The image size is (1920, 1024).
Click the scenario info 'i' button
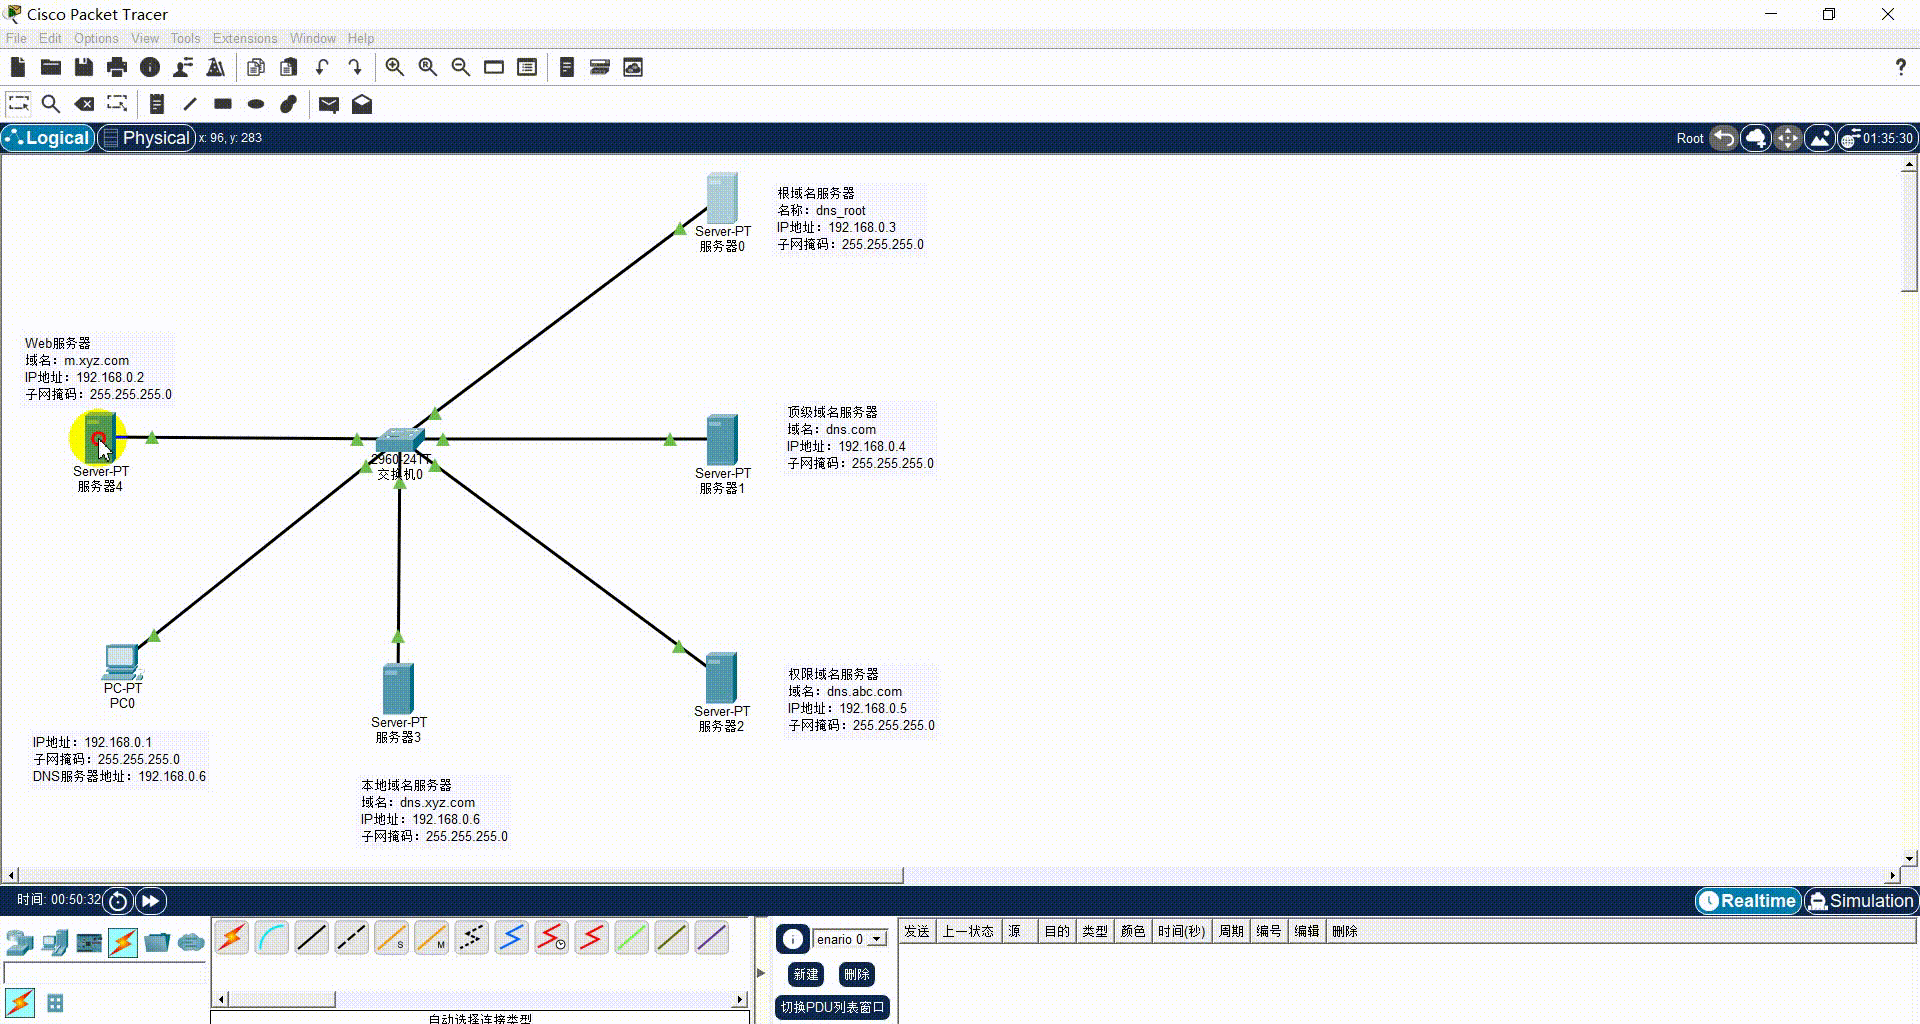point(792,939)
